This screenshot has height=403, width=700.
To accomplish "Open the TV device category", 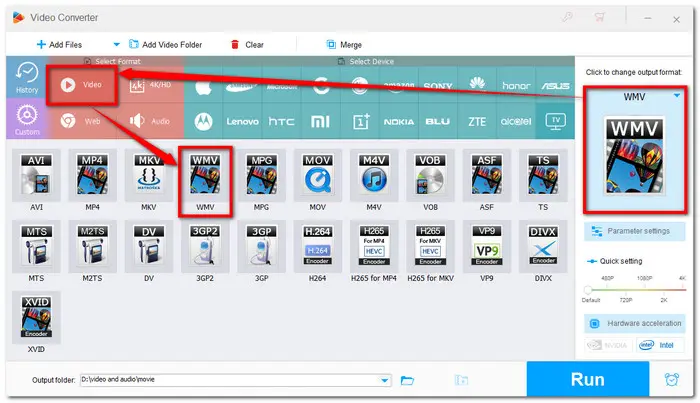I will click(x=555, y=121).
